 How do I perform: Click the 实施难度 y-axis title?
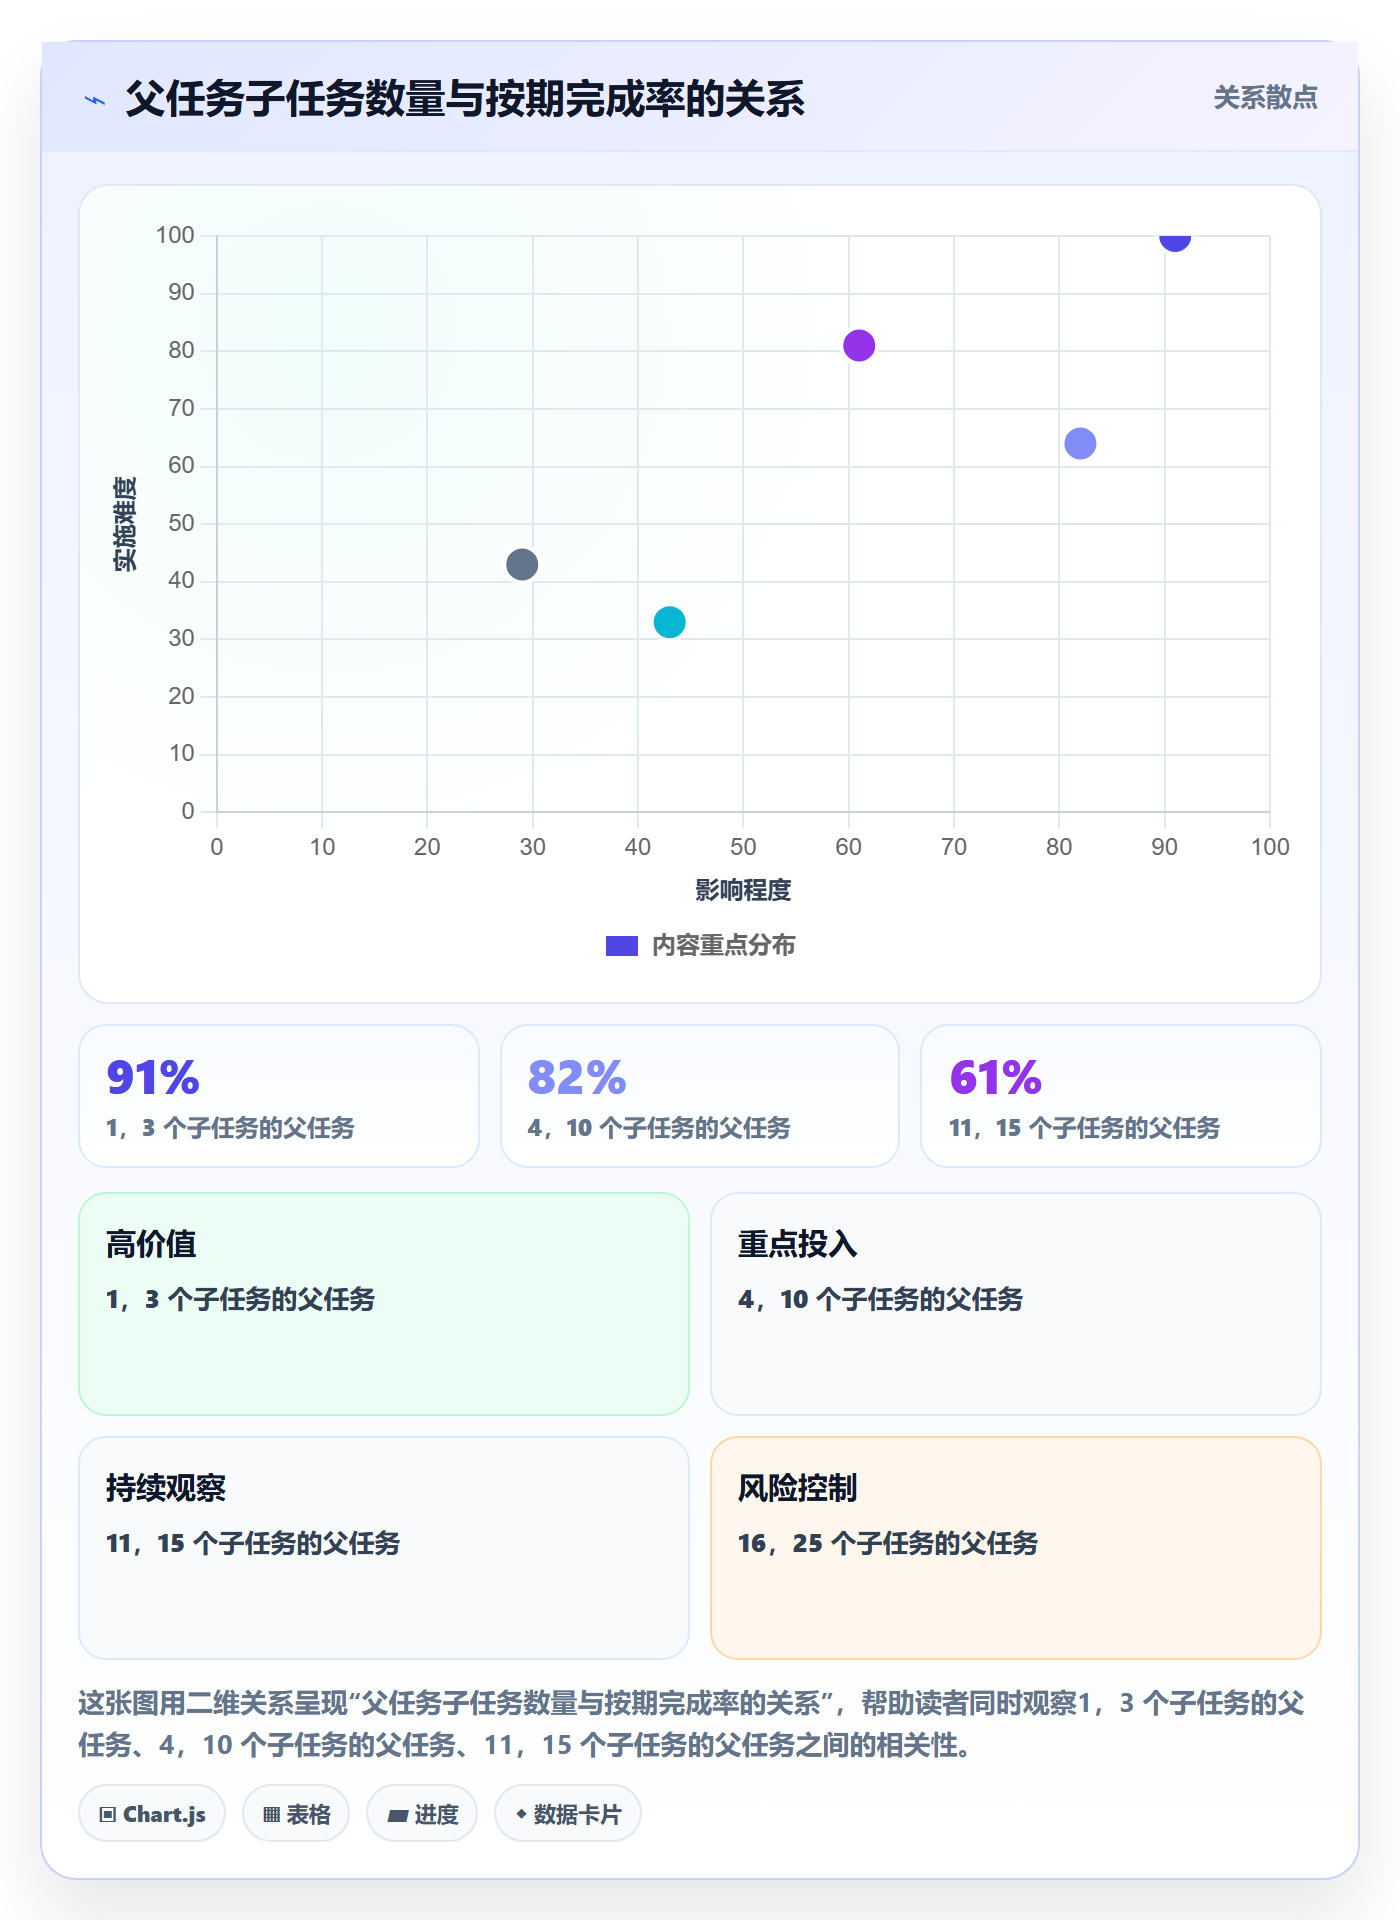click(125, 524)
